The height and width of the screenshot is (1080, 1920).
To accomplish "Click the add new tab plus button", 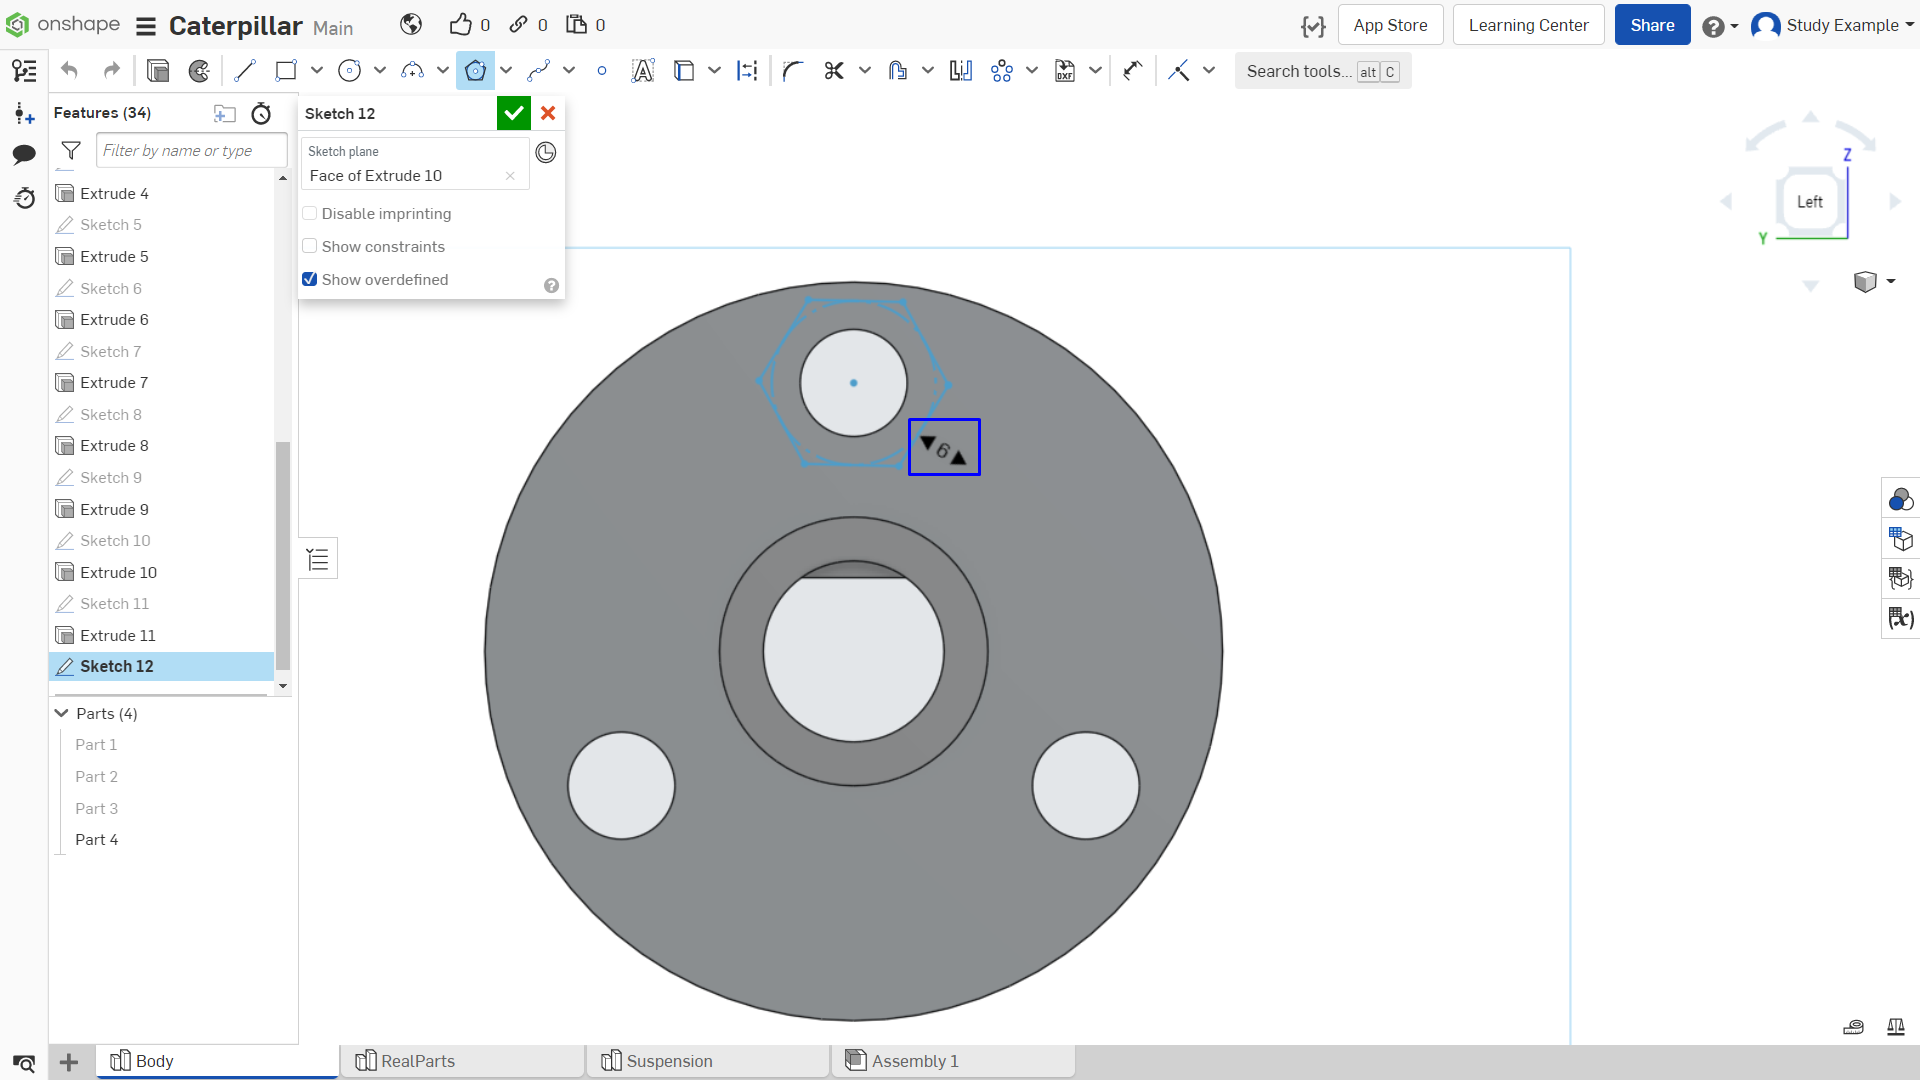I will [x=69, y=1062].
